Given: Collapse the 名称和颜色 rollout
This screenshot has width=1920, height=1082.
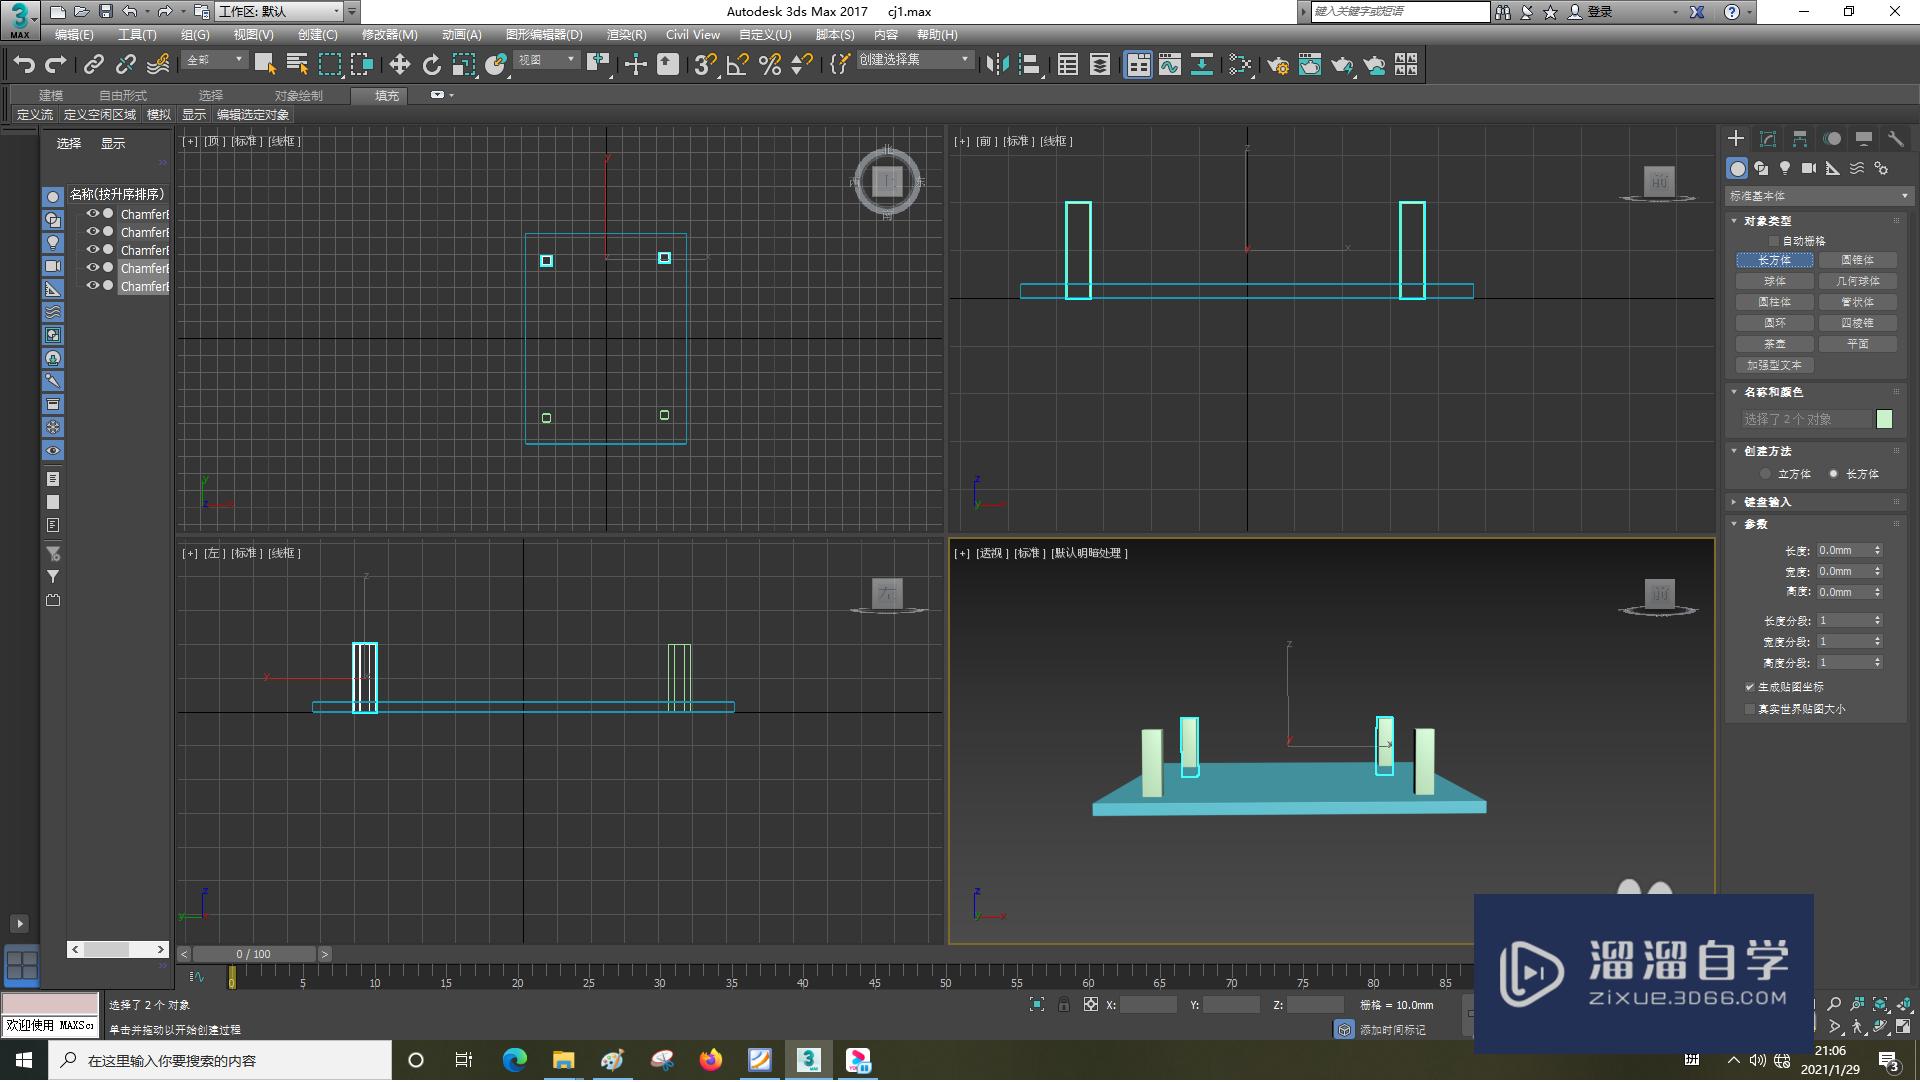Looking at the screenshot, I should (1773, 392).
